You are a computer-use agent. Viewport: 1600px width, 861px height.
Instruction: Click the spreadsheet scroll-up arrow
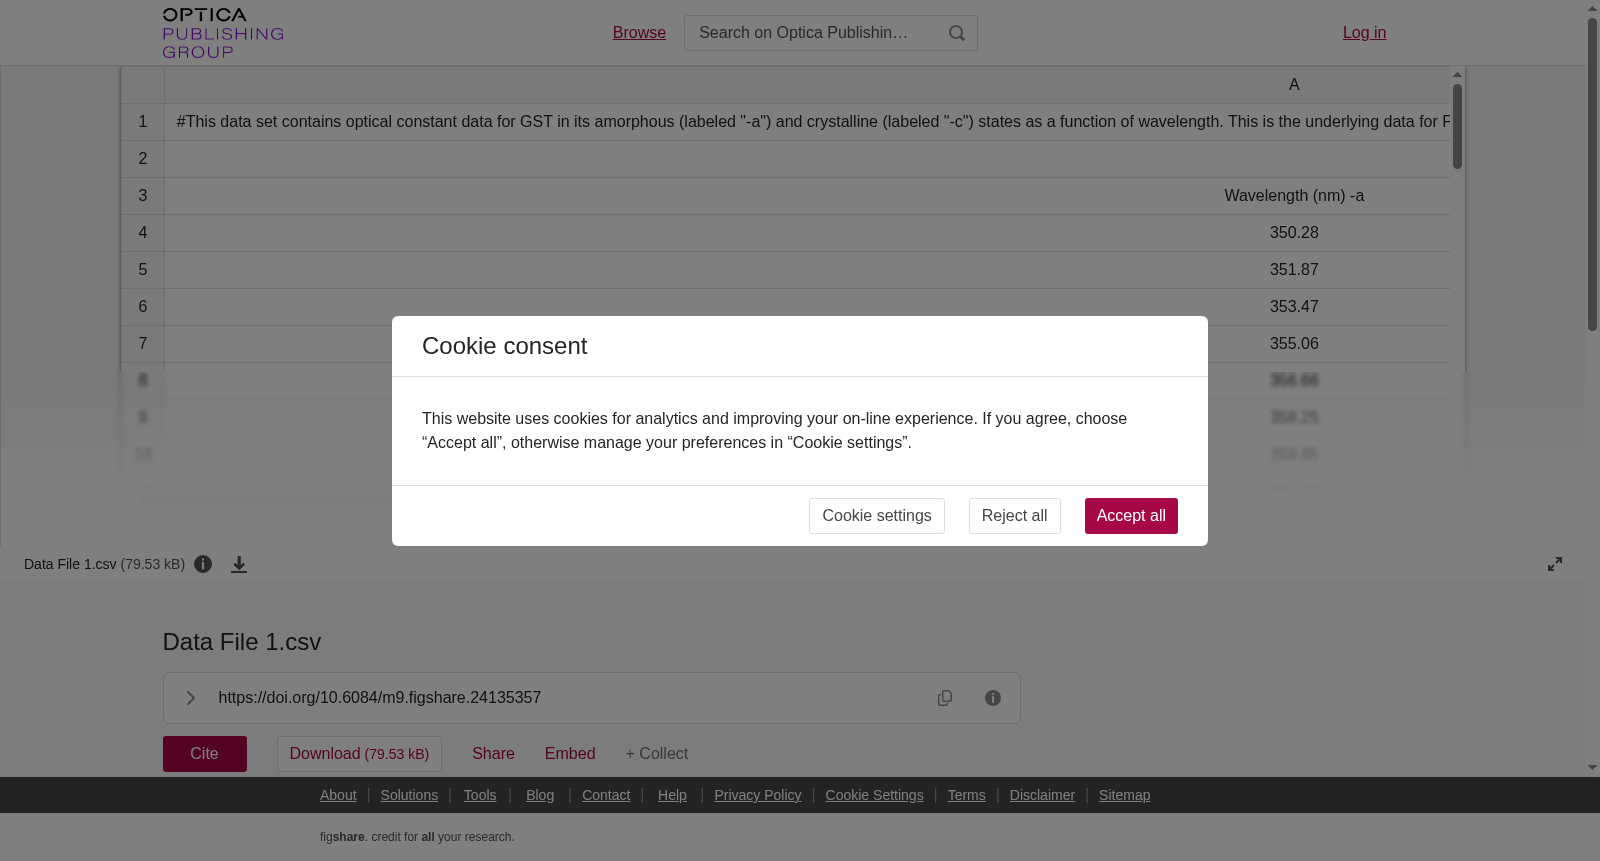[x=1457, y=74]
